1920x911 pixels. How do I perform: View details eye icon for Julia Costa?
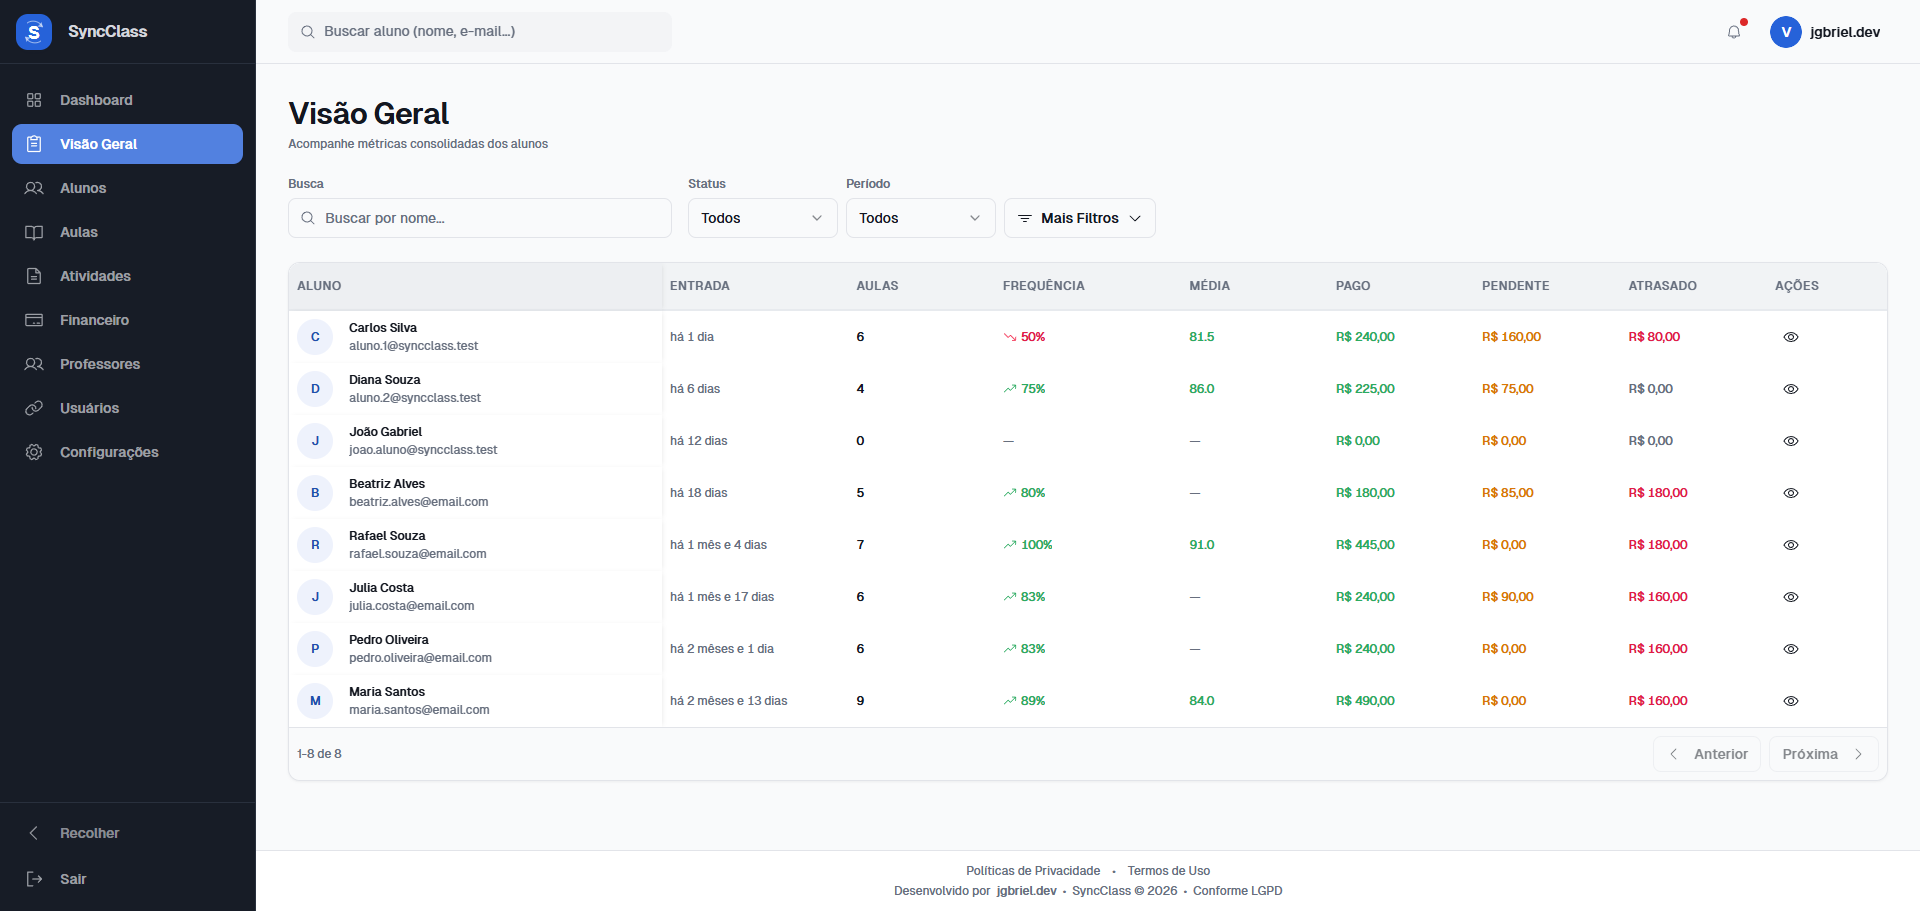1791,597
